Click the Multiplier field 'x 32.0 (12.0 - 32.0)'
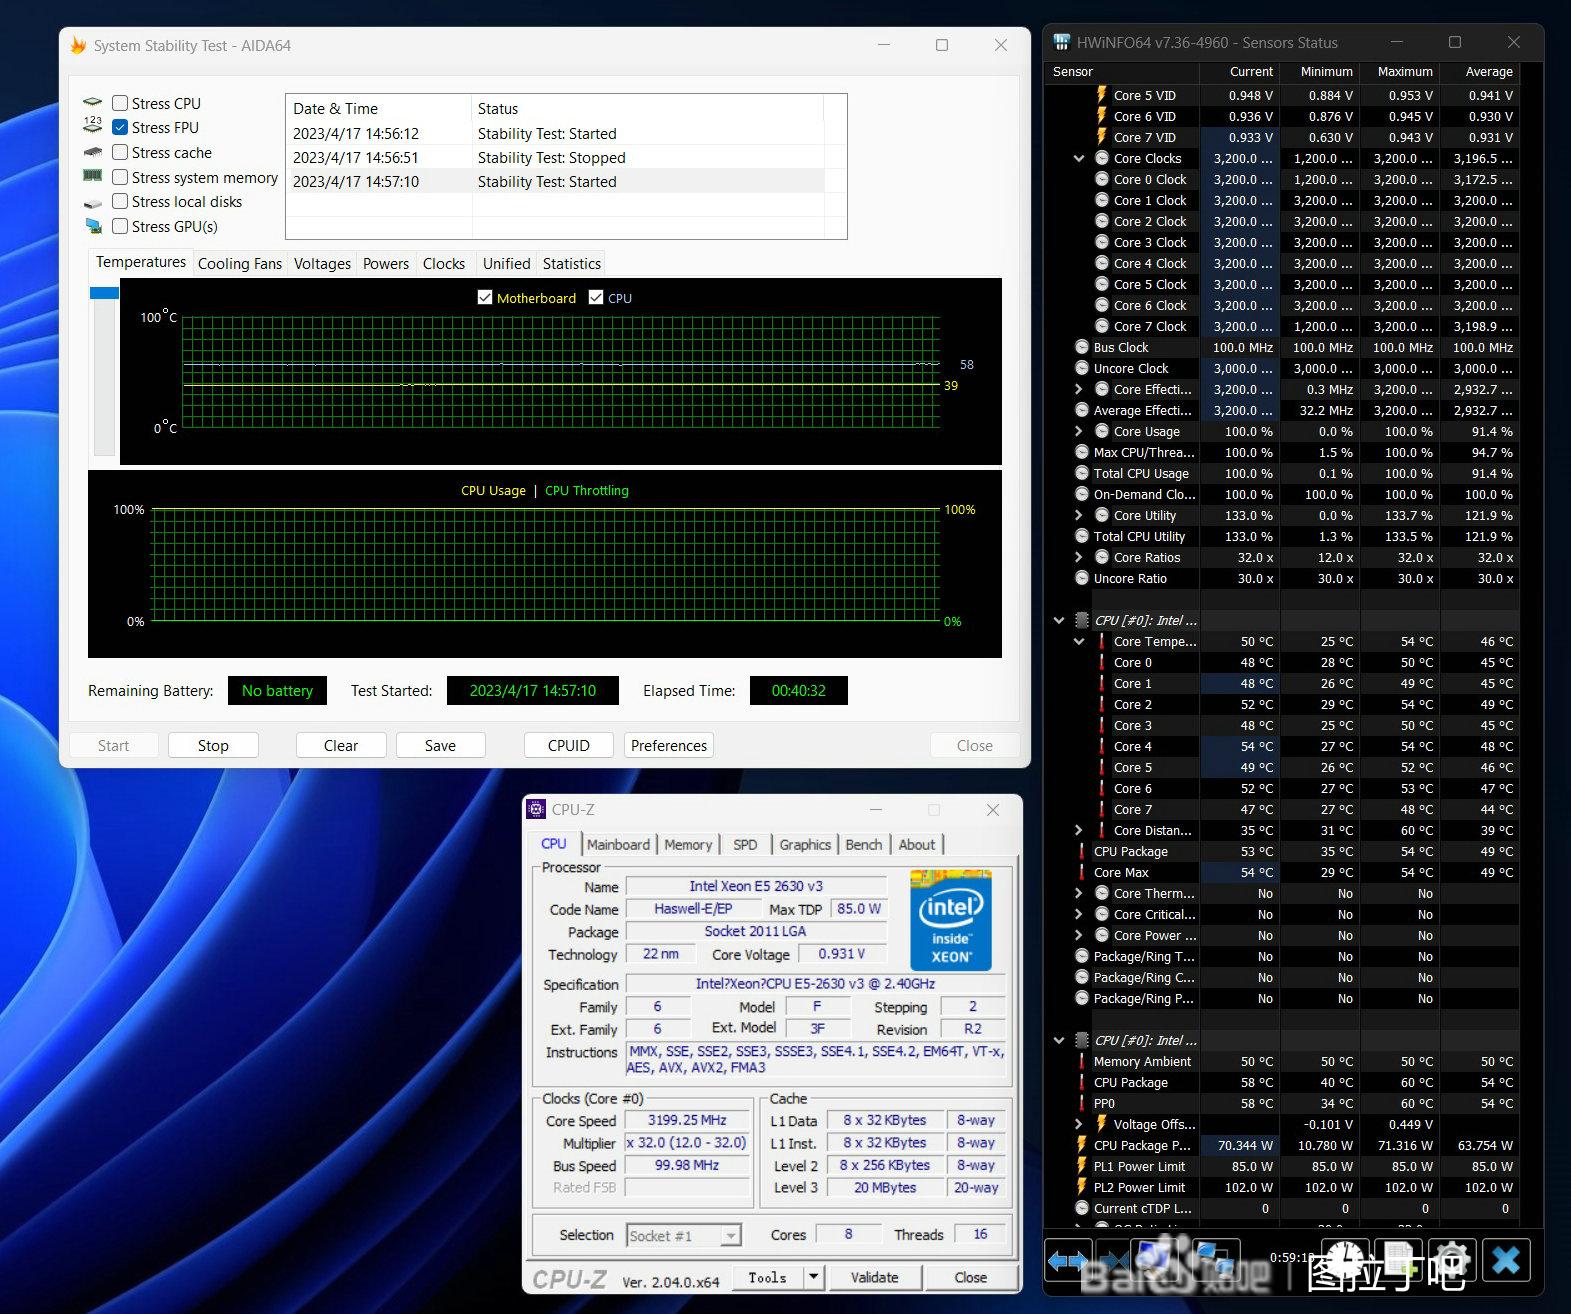This screenshot has height=1314, width=1571. pos(688,1142)
